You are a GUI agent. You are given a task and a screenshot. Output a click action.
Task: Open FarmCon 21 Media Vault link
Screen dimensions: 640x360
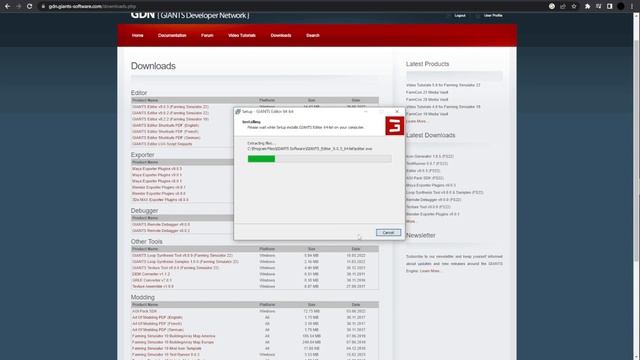[x=427, y=92]
